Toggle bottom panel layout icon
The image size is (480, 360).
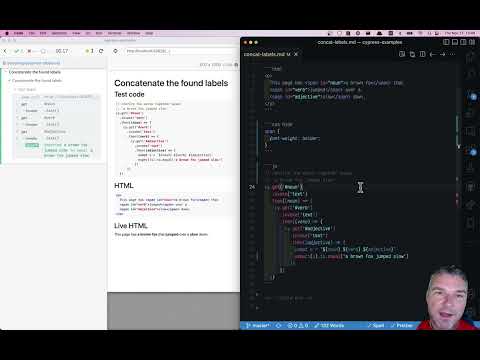[455, 42]
